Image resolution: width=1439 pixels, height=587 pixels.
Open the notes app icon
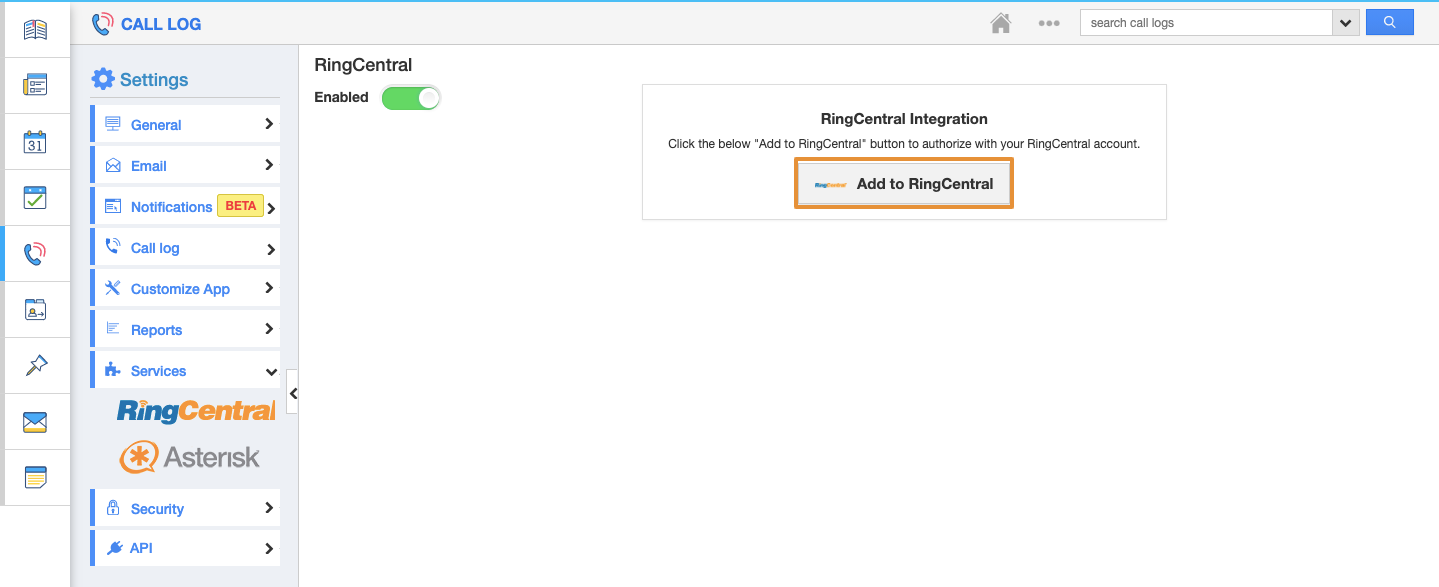coord(35,478)
